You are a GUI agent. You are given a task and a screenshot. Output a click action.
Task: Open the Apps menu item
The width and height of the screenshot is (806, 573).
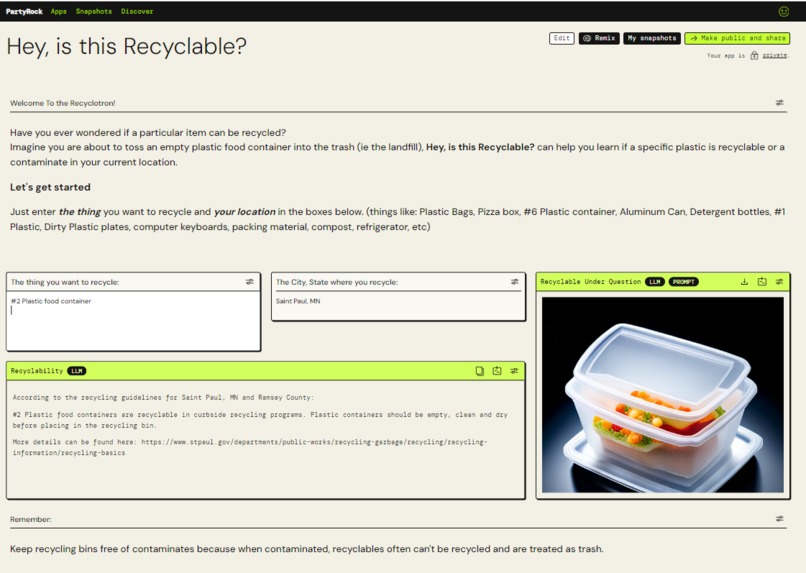click(x=59, y=11)
